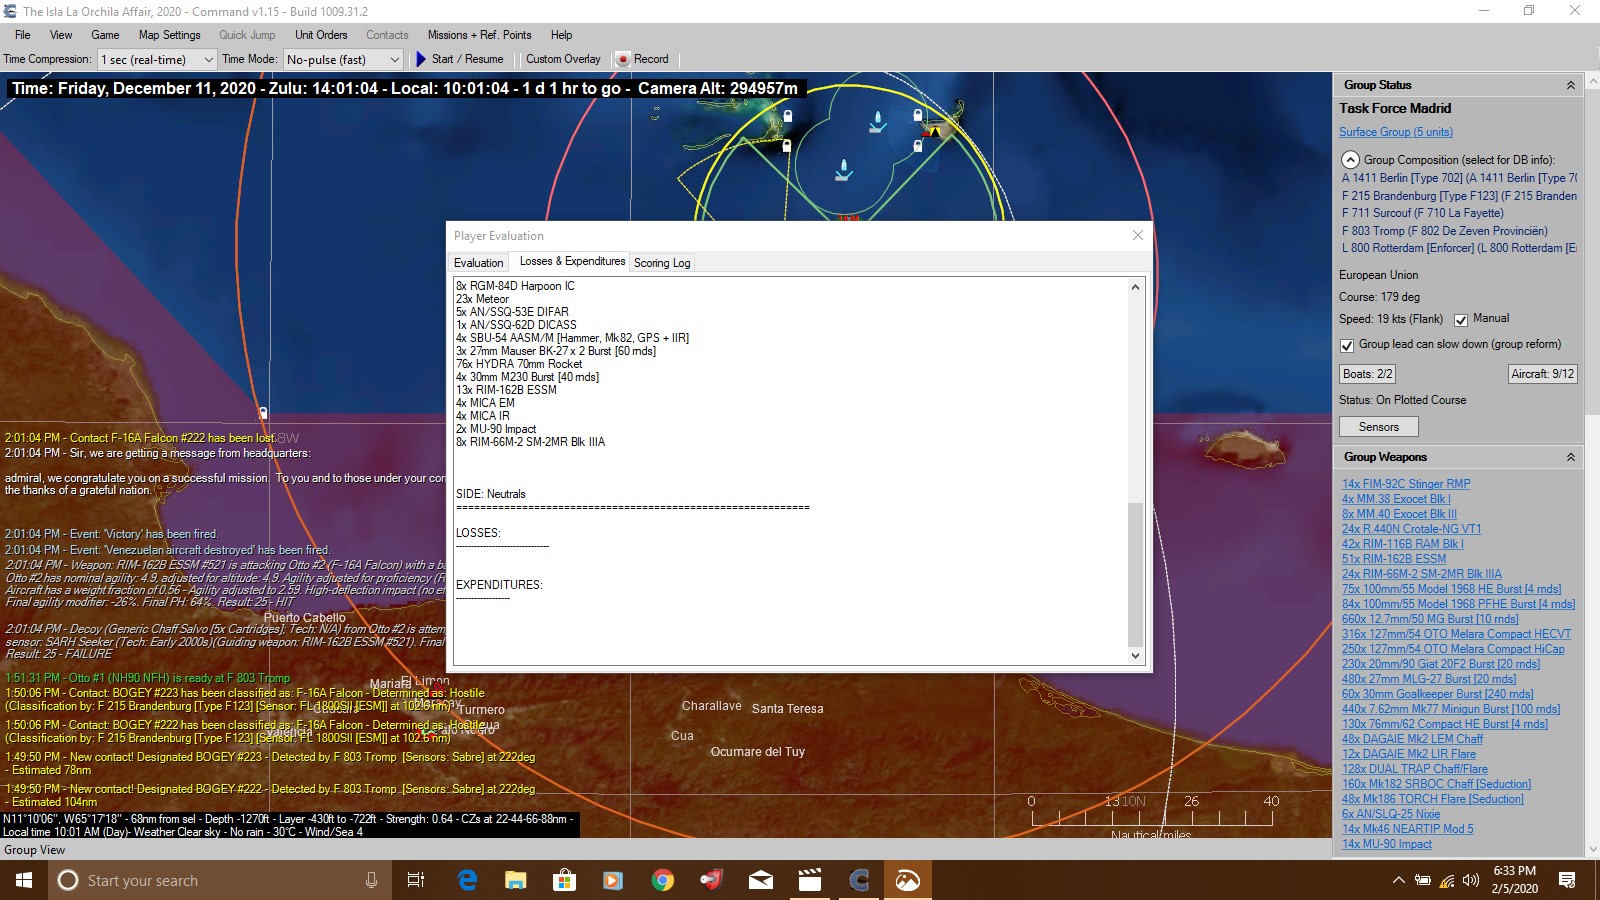
Task: Click the 'Status: On Plotted Course' text
Action: pyautogui.click(x=1402, y=400)
